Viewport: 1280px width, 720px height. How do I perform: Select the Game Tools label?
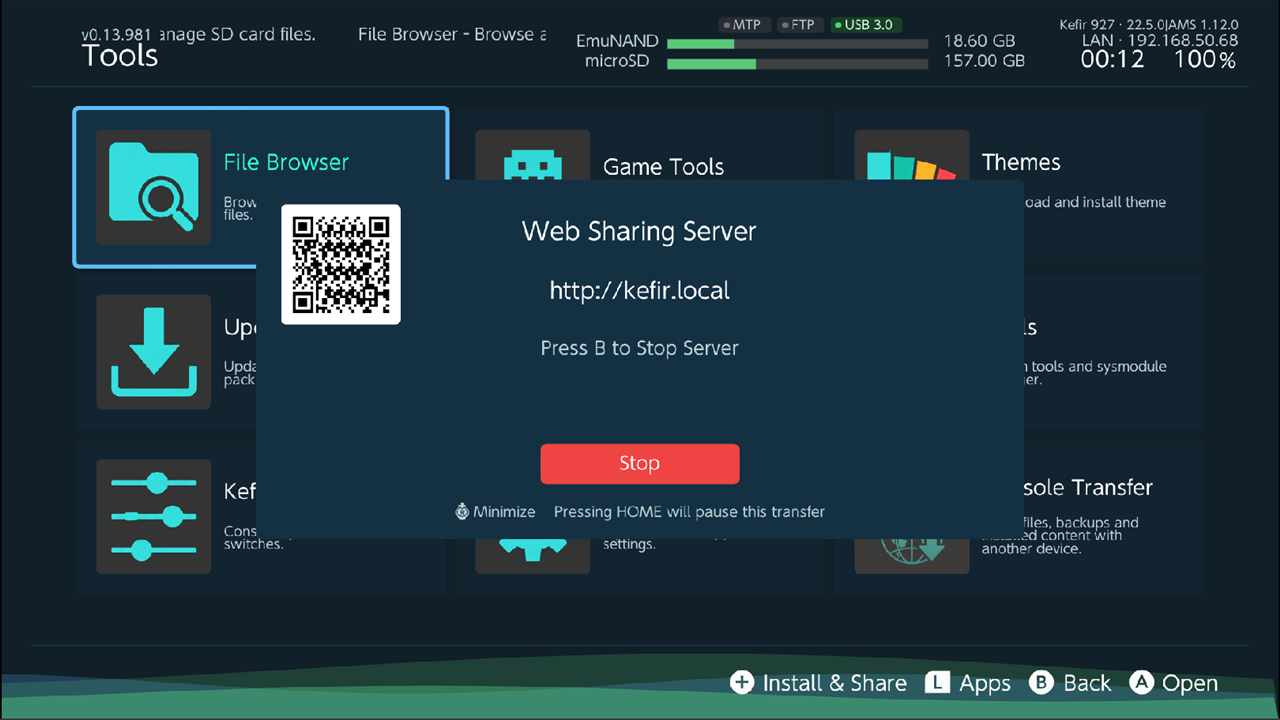pos(663,167)
